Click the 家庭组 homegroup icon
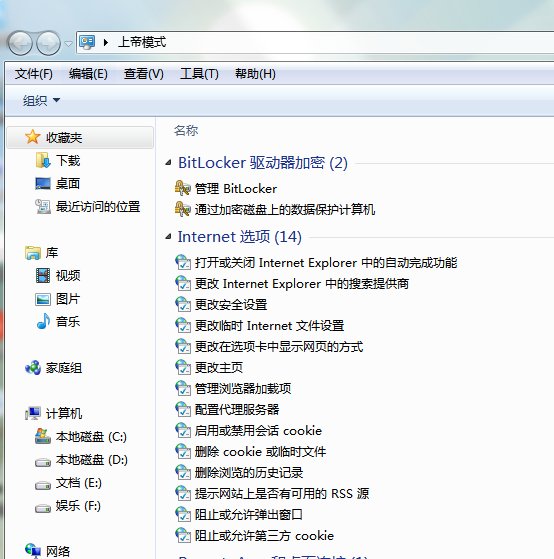 pyautogui.click(x=33, y=368)
